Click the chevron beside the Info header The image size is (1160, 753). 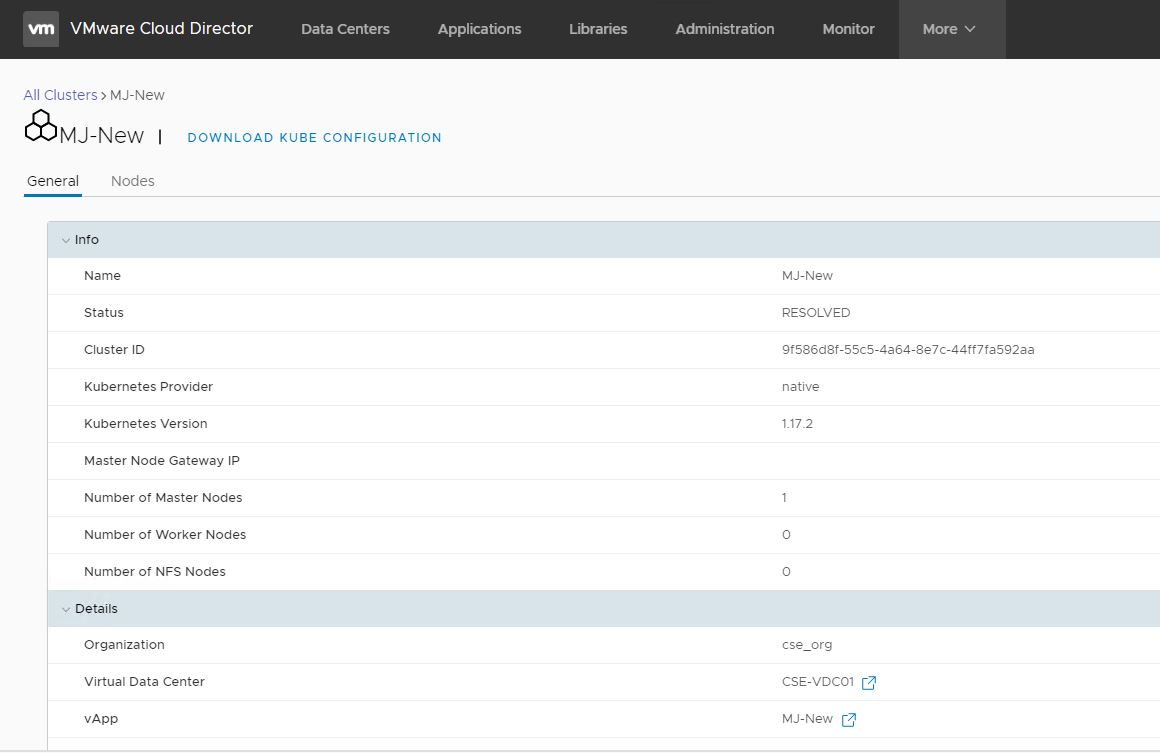65,240
